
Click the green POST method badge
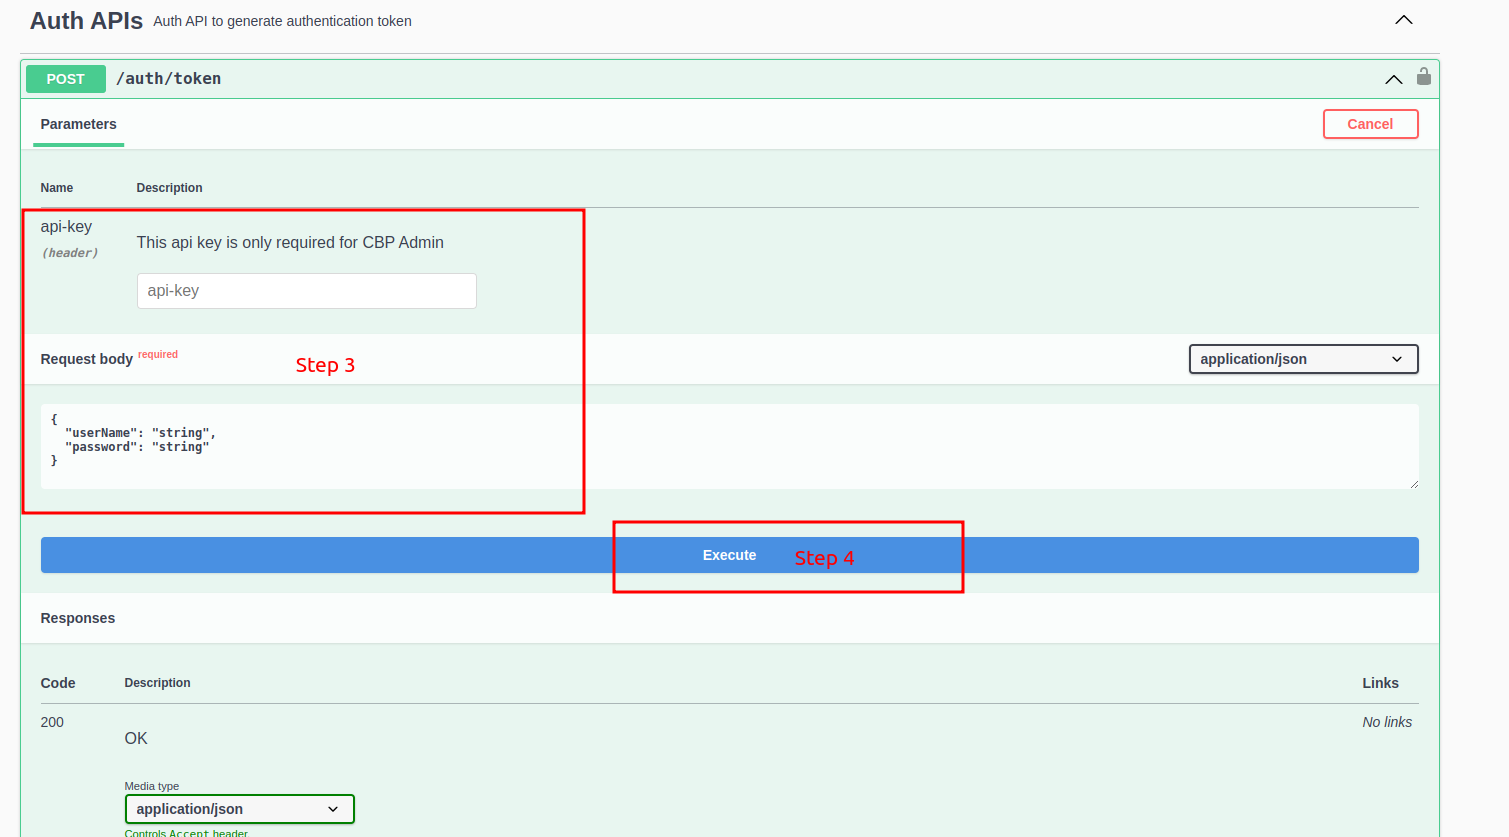(x=65, y=78)
